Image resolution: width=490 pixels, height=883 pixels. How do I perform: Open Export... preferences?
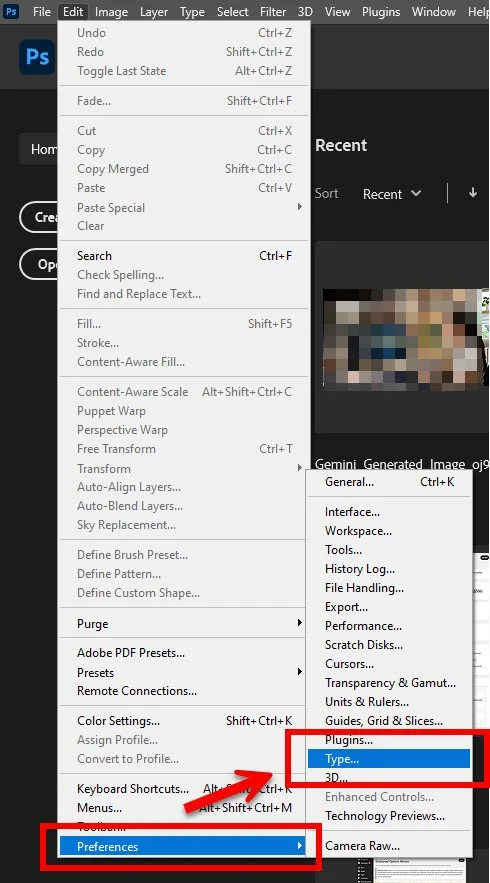[x=389, y=607]
